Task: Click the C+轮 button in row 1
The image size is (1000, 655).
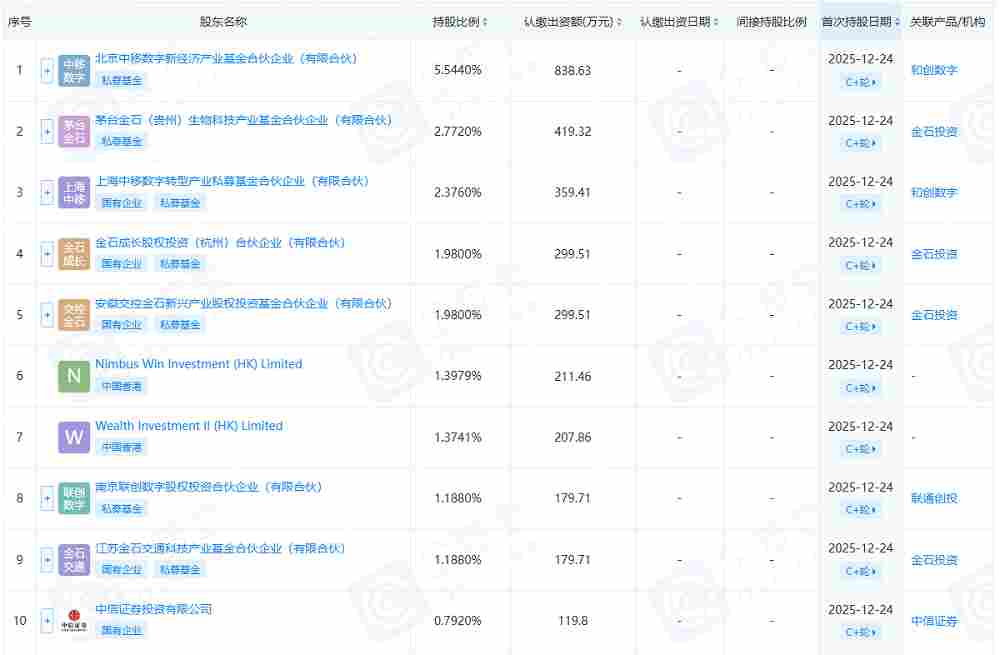Action: [x=861, y=85]
